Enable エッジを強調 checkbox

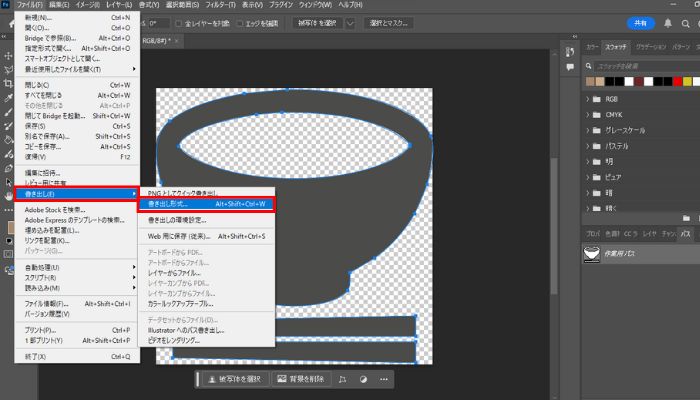point(240,23)
